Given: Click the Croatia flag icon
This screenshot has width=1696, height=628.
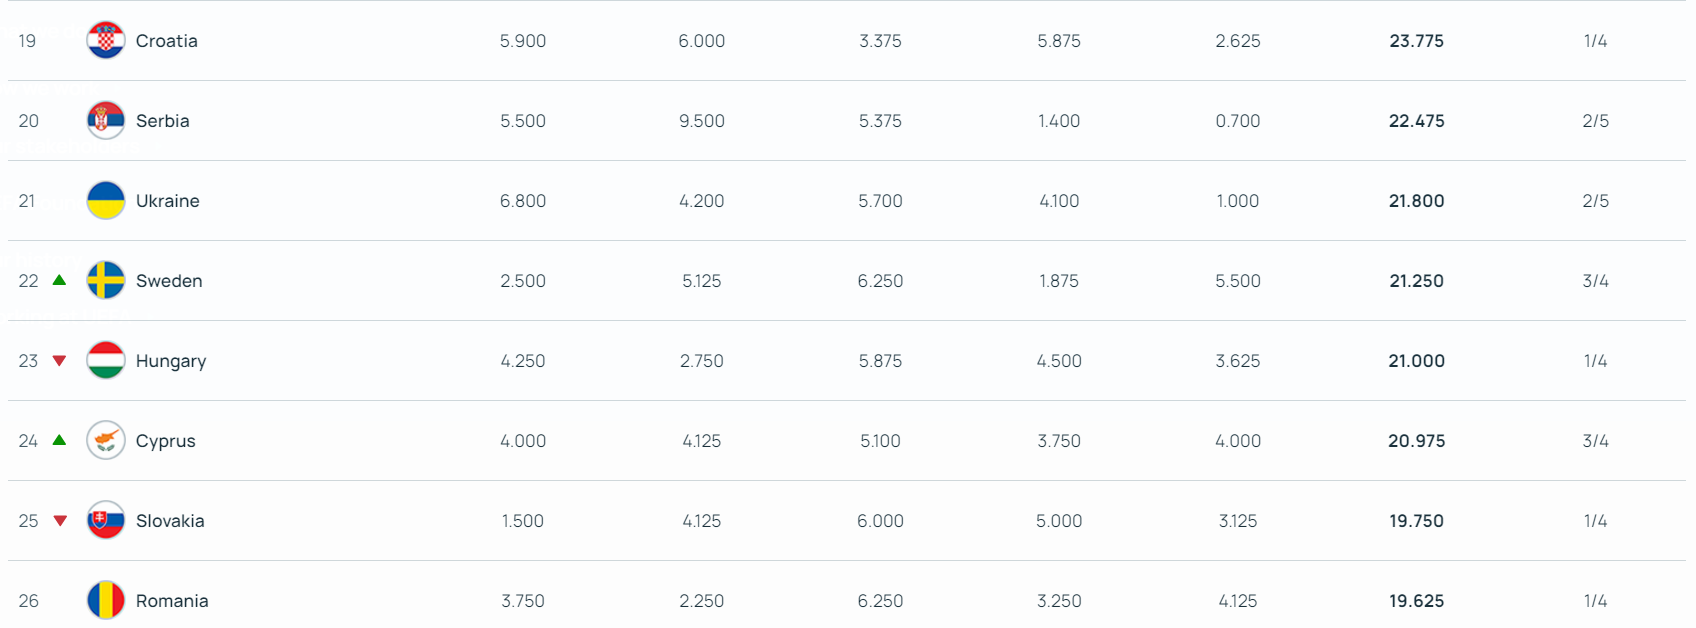Looking at the screenshot, I should (105, 41).
